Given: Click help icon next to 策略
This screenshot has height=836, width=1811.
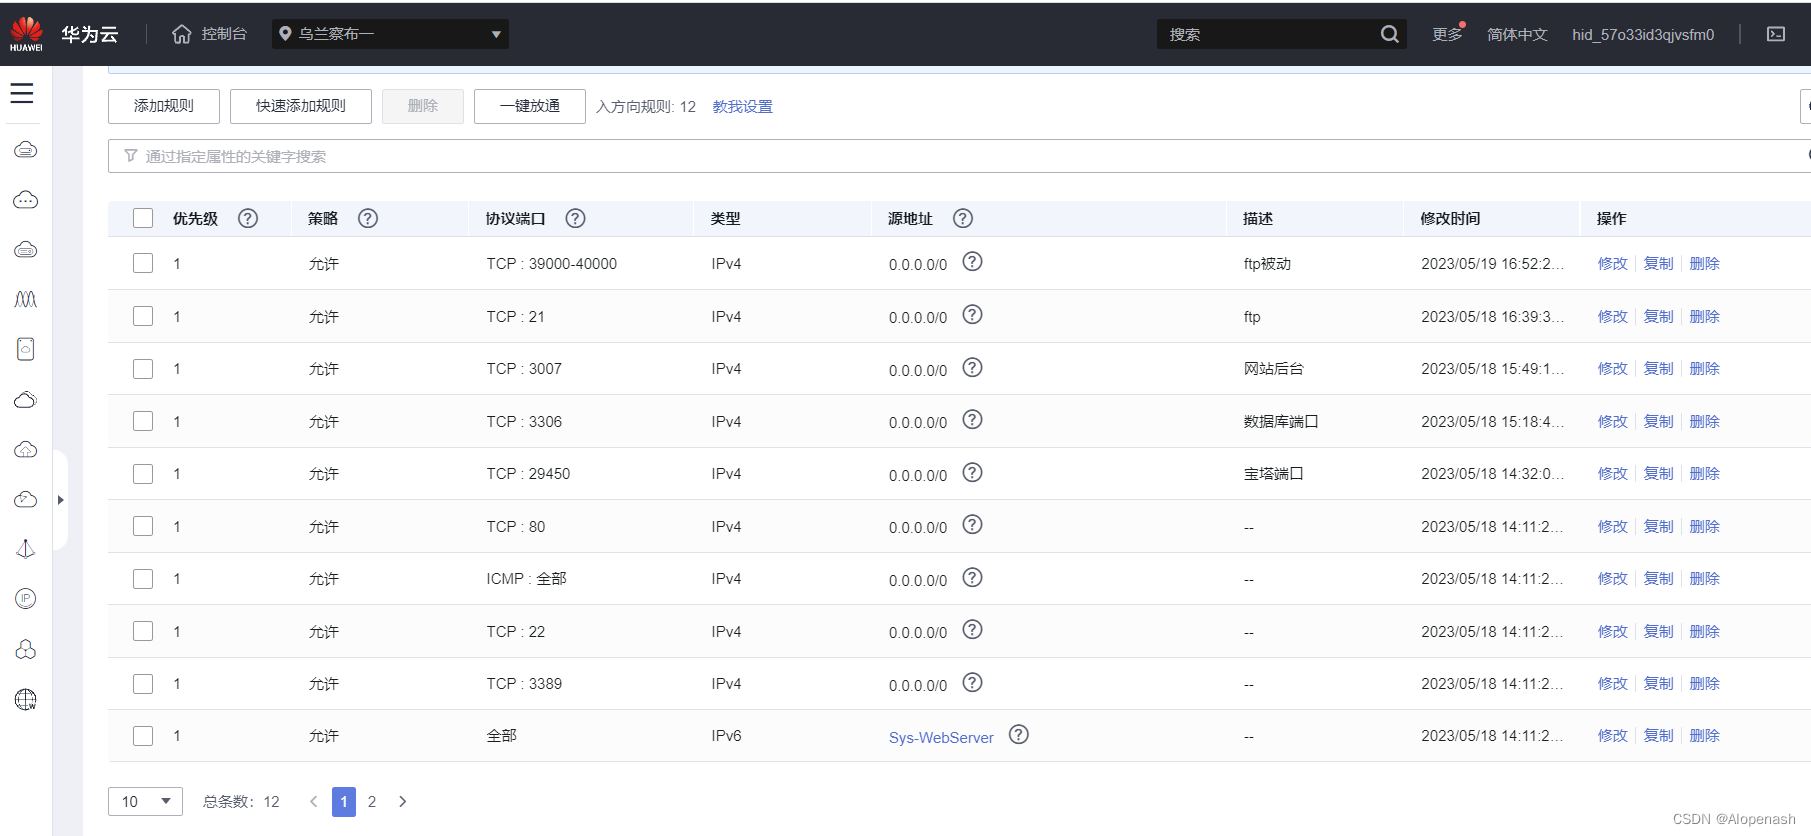Looking at the screenshot, I should [x=368, y=218].
